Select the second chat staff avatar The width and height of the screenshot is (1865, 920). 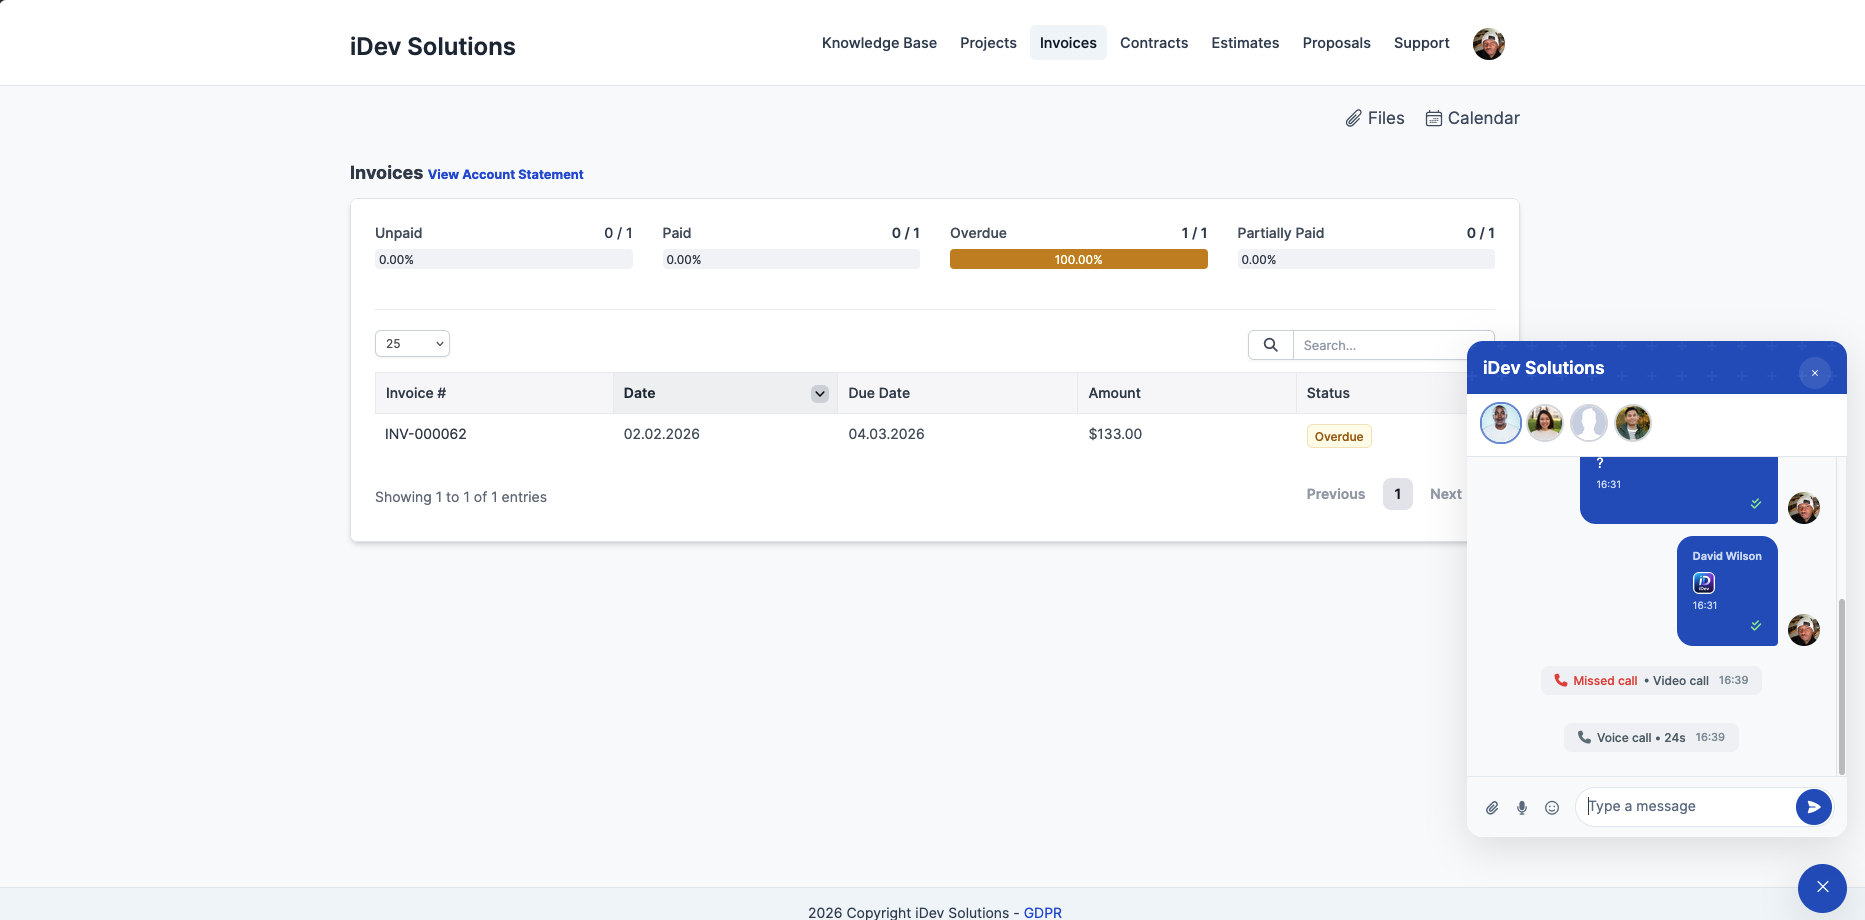tap(1545, 423)
